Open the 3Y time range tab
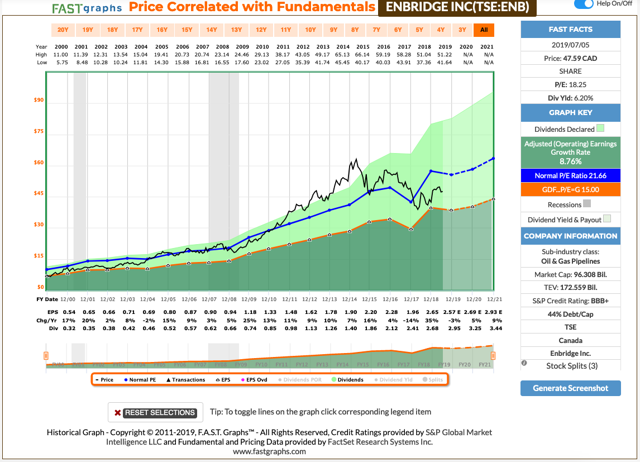 [x=462, y=30]
